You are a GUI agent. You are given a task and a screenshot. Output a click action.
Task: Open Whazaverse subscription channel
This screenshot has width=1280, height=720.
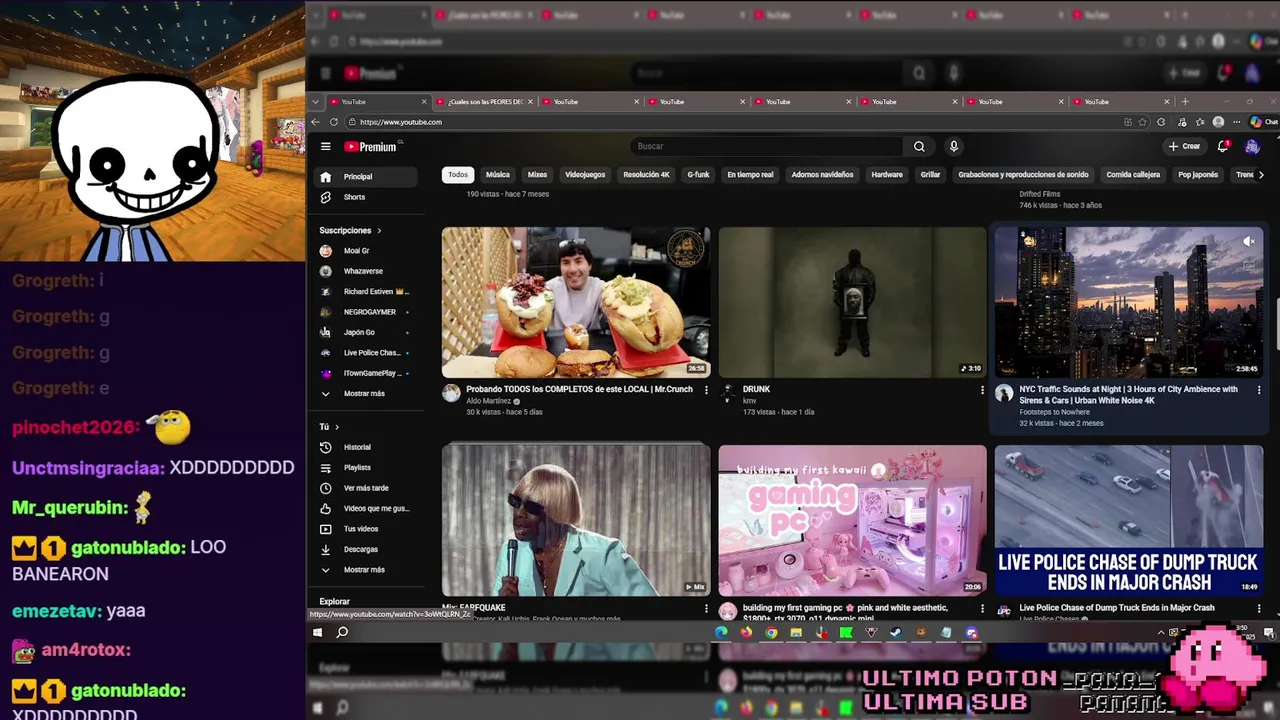(364, 271)
